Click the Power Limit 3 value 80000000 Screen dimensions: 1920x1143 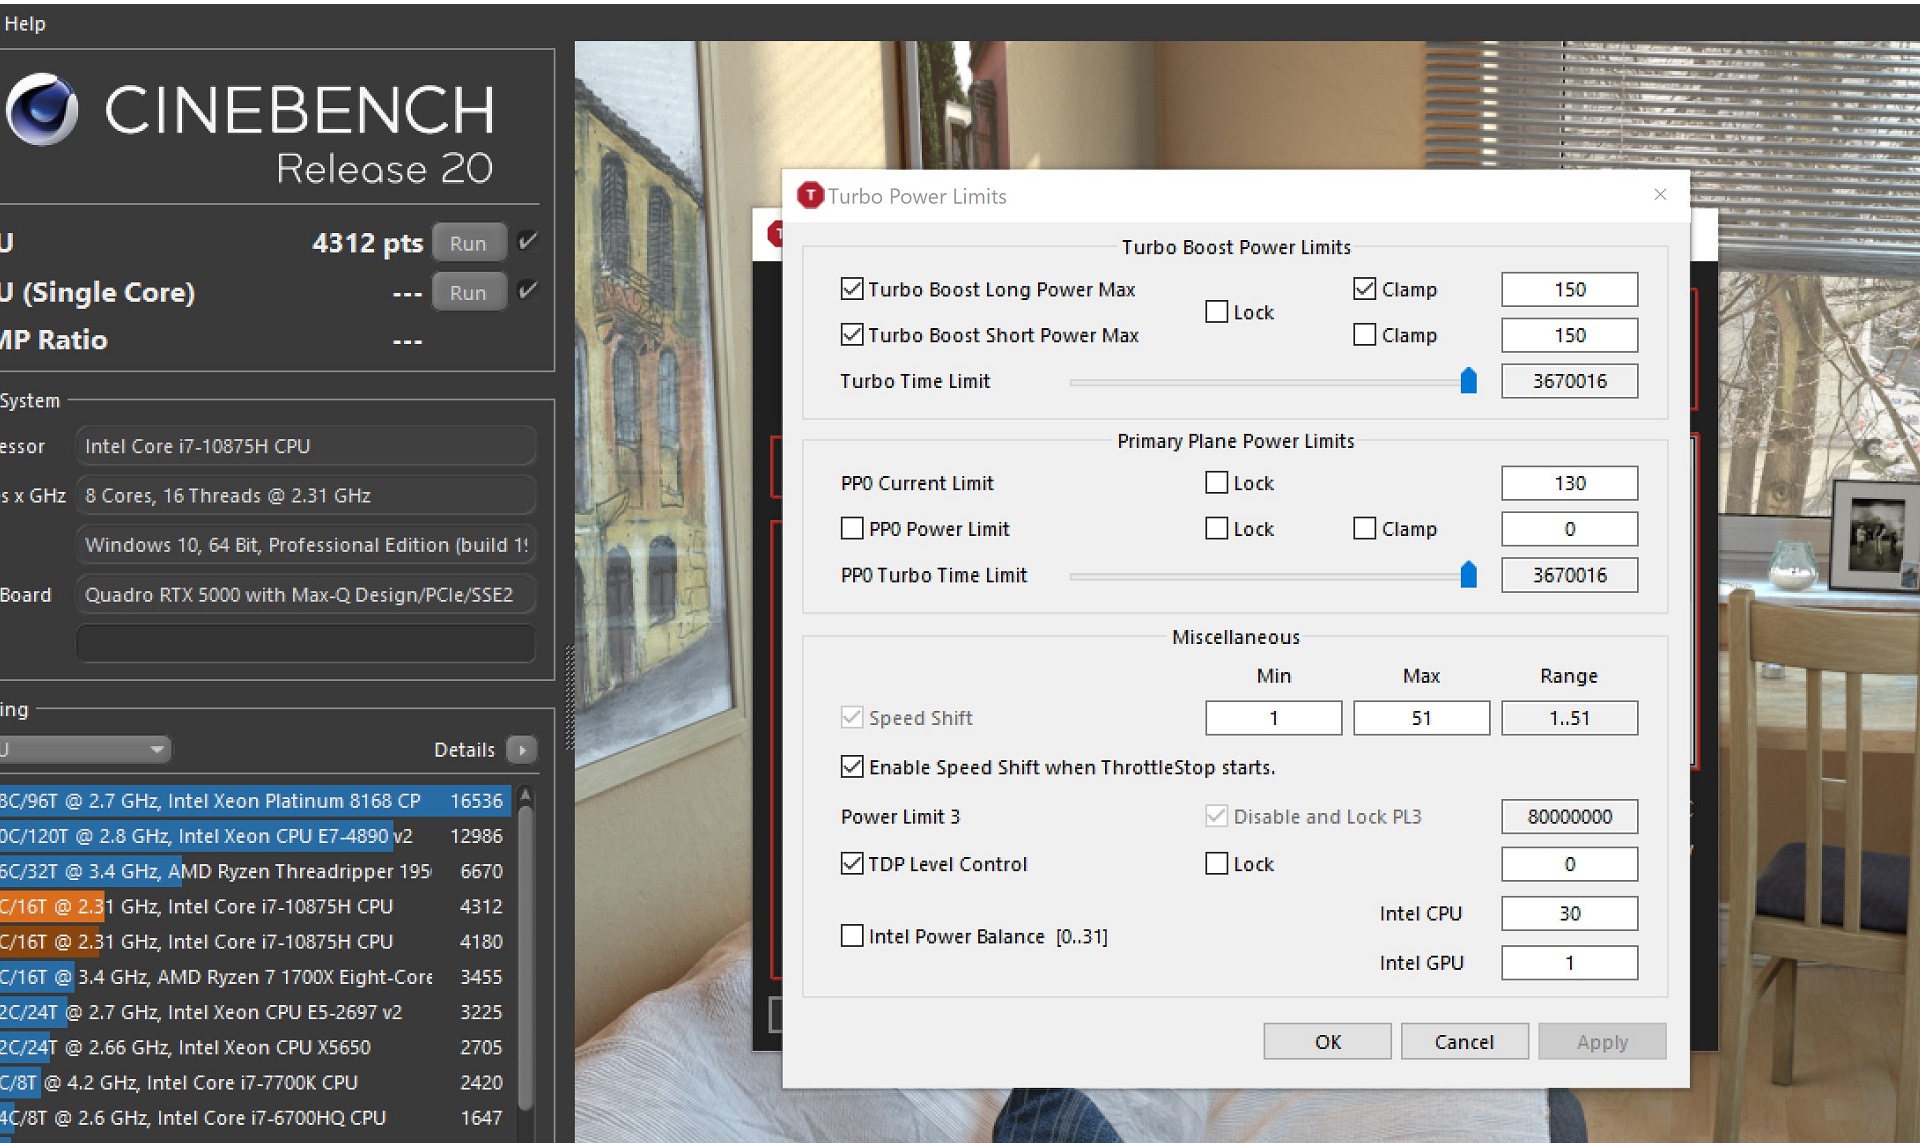pyautogui.click(x=1569, y=817)
